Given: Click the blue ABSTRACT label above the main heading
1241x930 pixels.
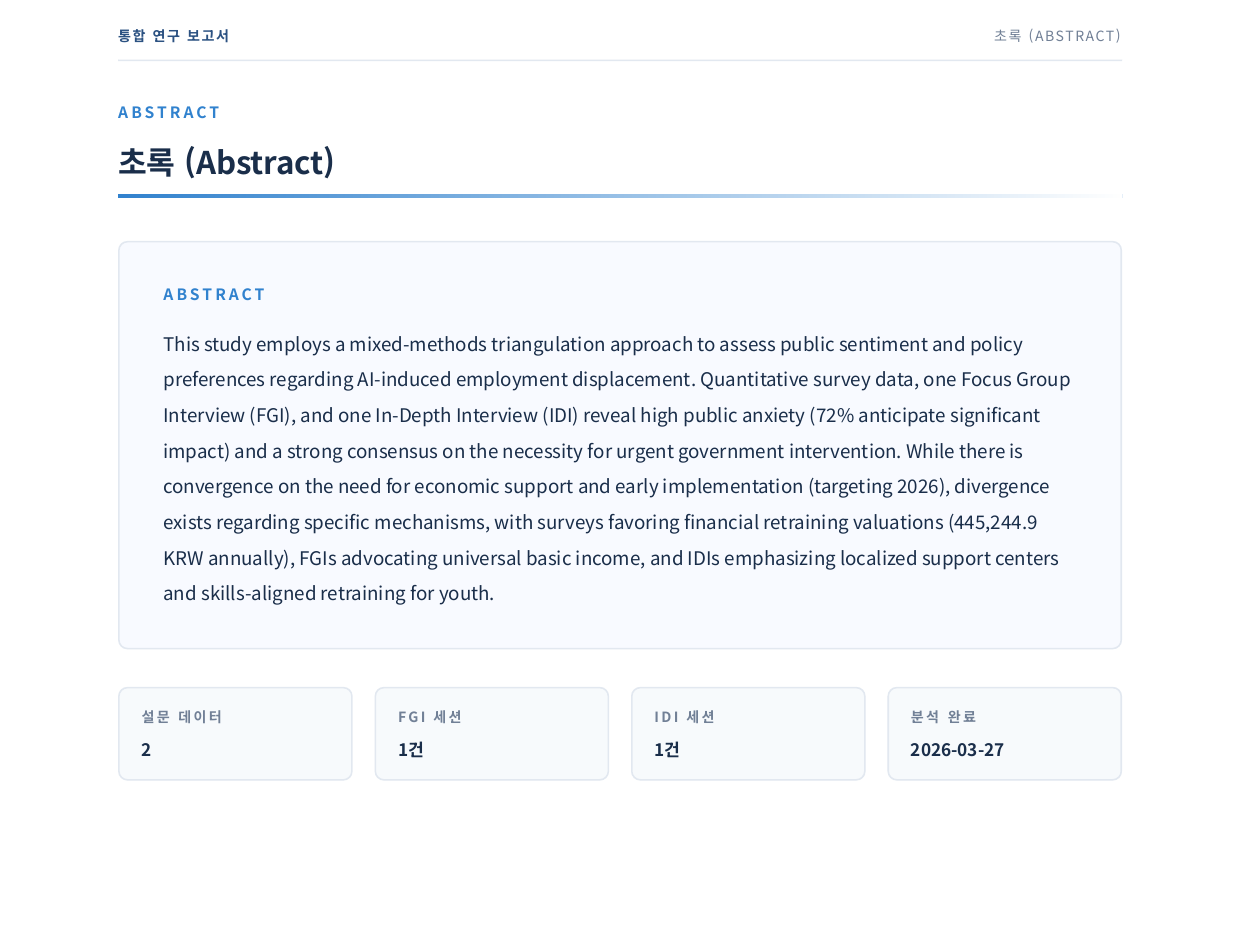Looking at the screenshot, I should [169, 112].
